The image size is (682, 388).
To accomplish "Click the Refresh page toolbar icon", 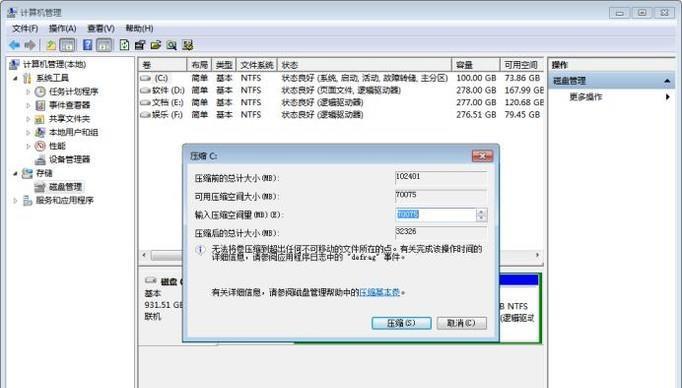I will [124, 45].
